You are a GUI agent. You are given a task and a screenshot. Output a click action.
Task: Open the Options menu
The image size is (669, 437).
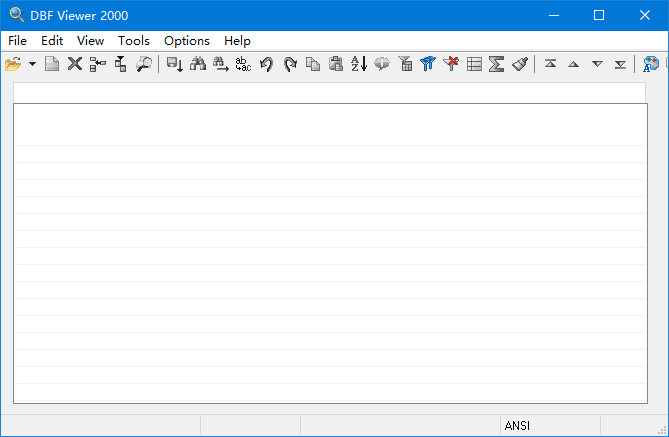point(186,41)
